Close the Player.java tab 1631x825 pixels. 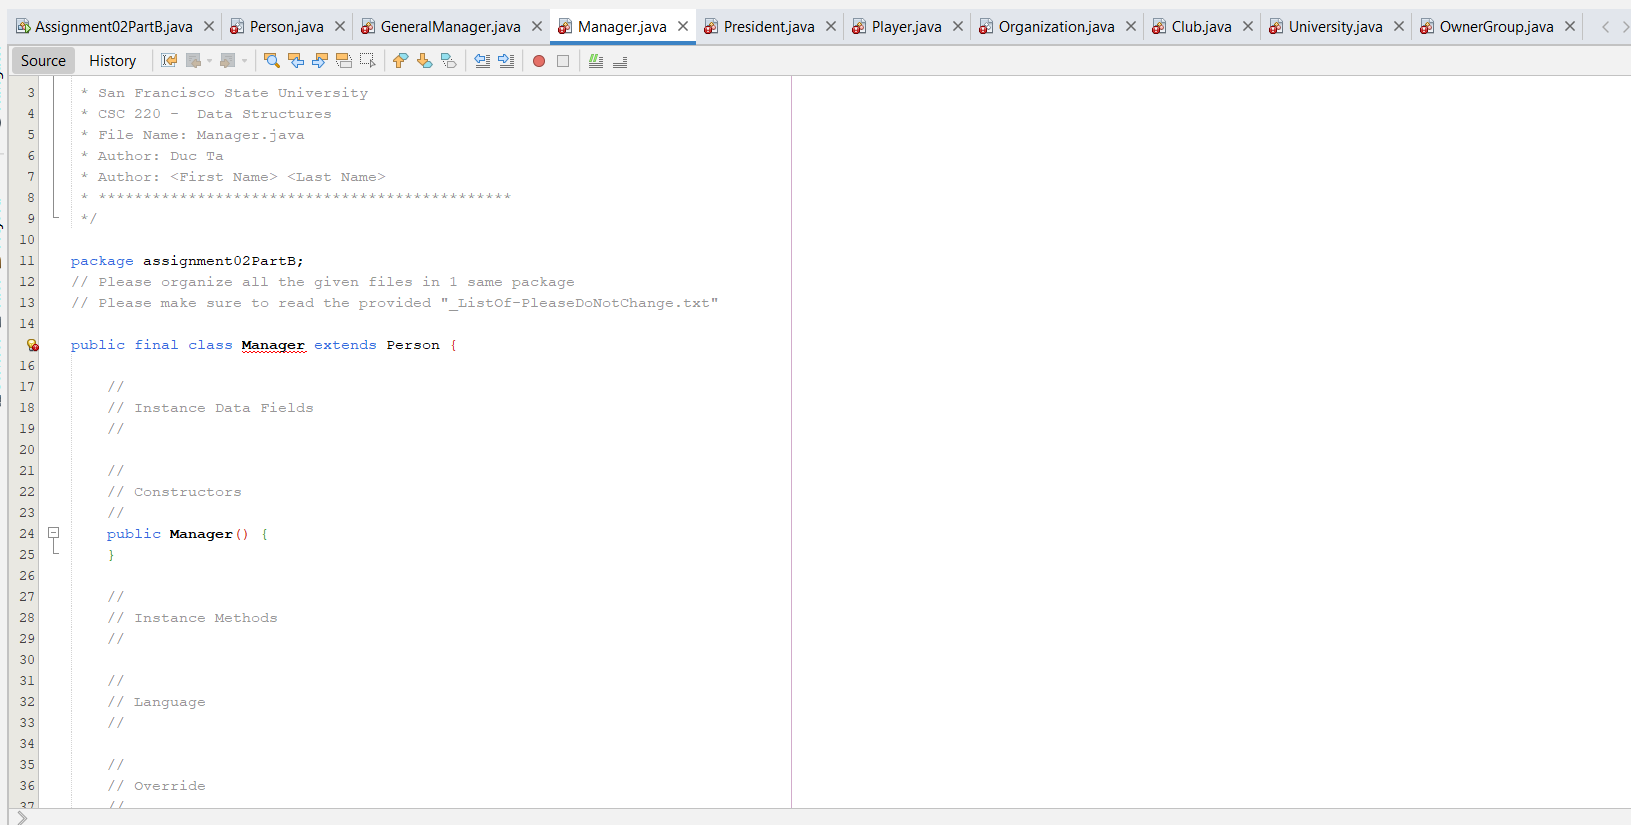coord(958,27)
